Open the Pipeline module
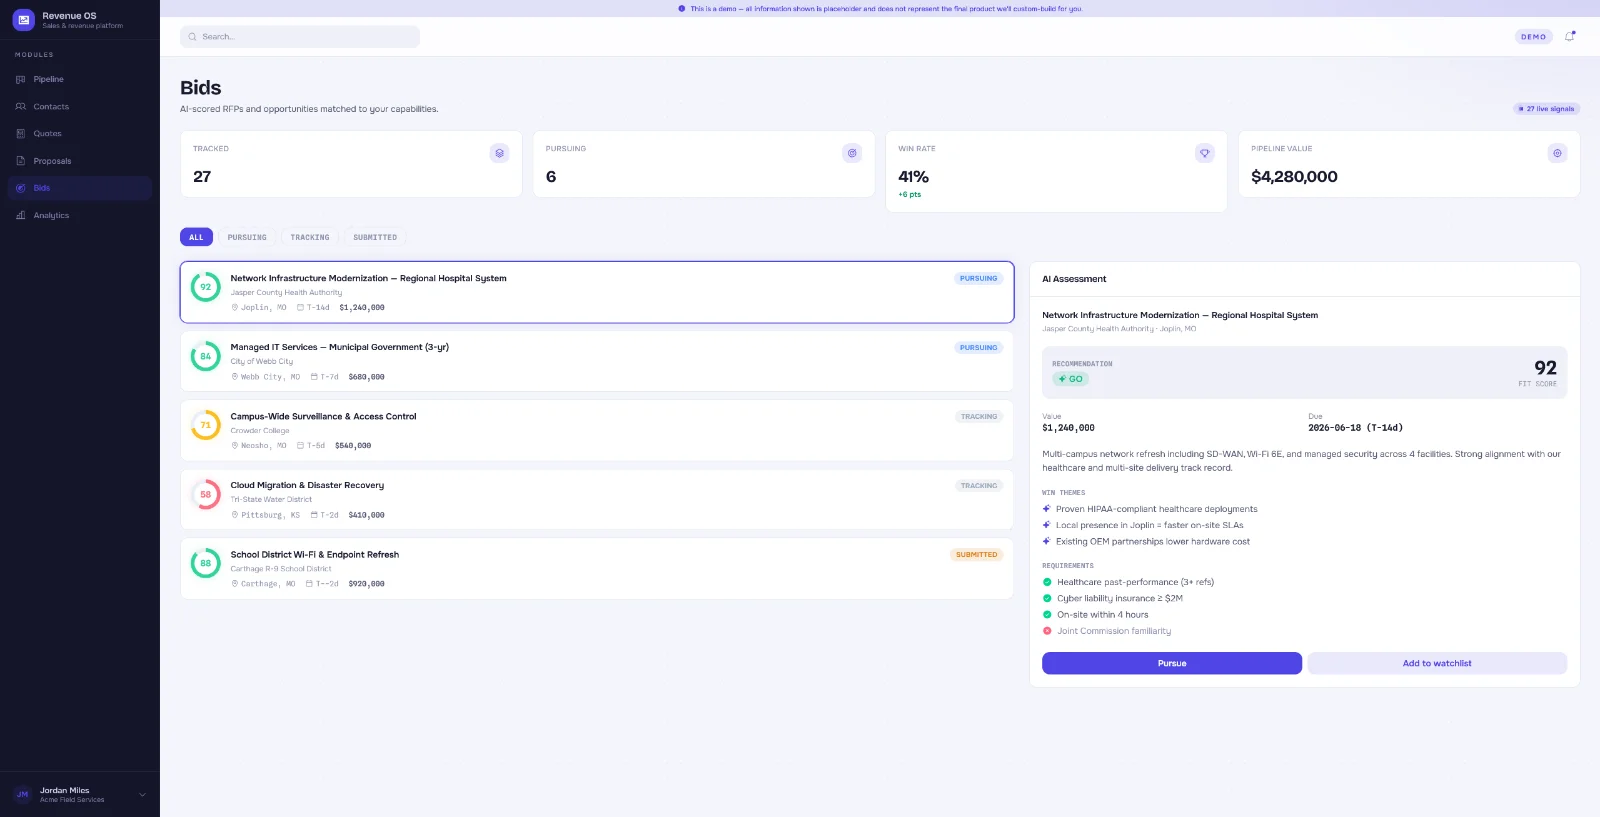This screenshot has height=817, width=1600. (80, 79)
